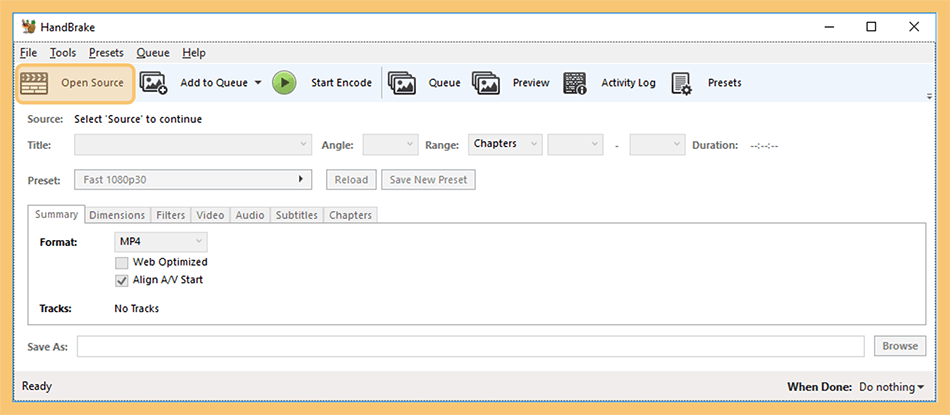Click the HandBrake app logo in title bar

point(28,27)
